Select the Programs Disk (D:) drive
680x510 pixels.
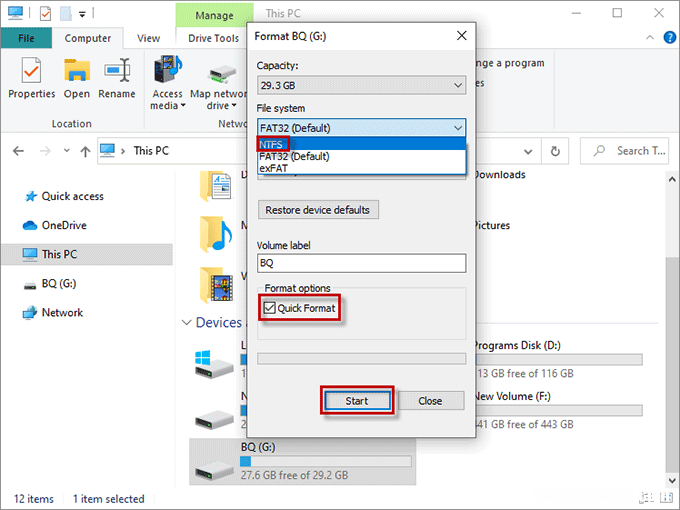(559, 359)
